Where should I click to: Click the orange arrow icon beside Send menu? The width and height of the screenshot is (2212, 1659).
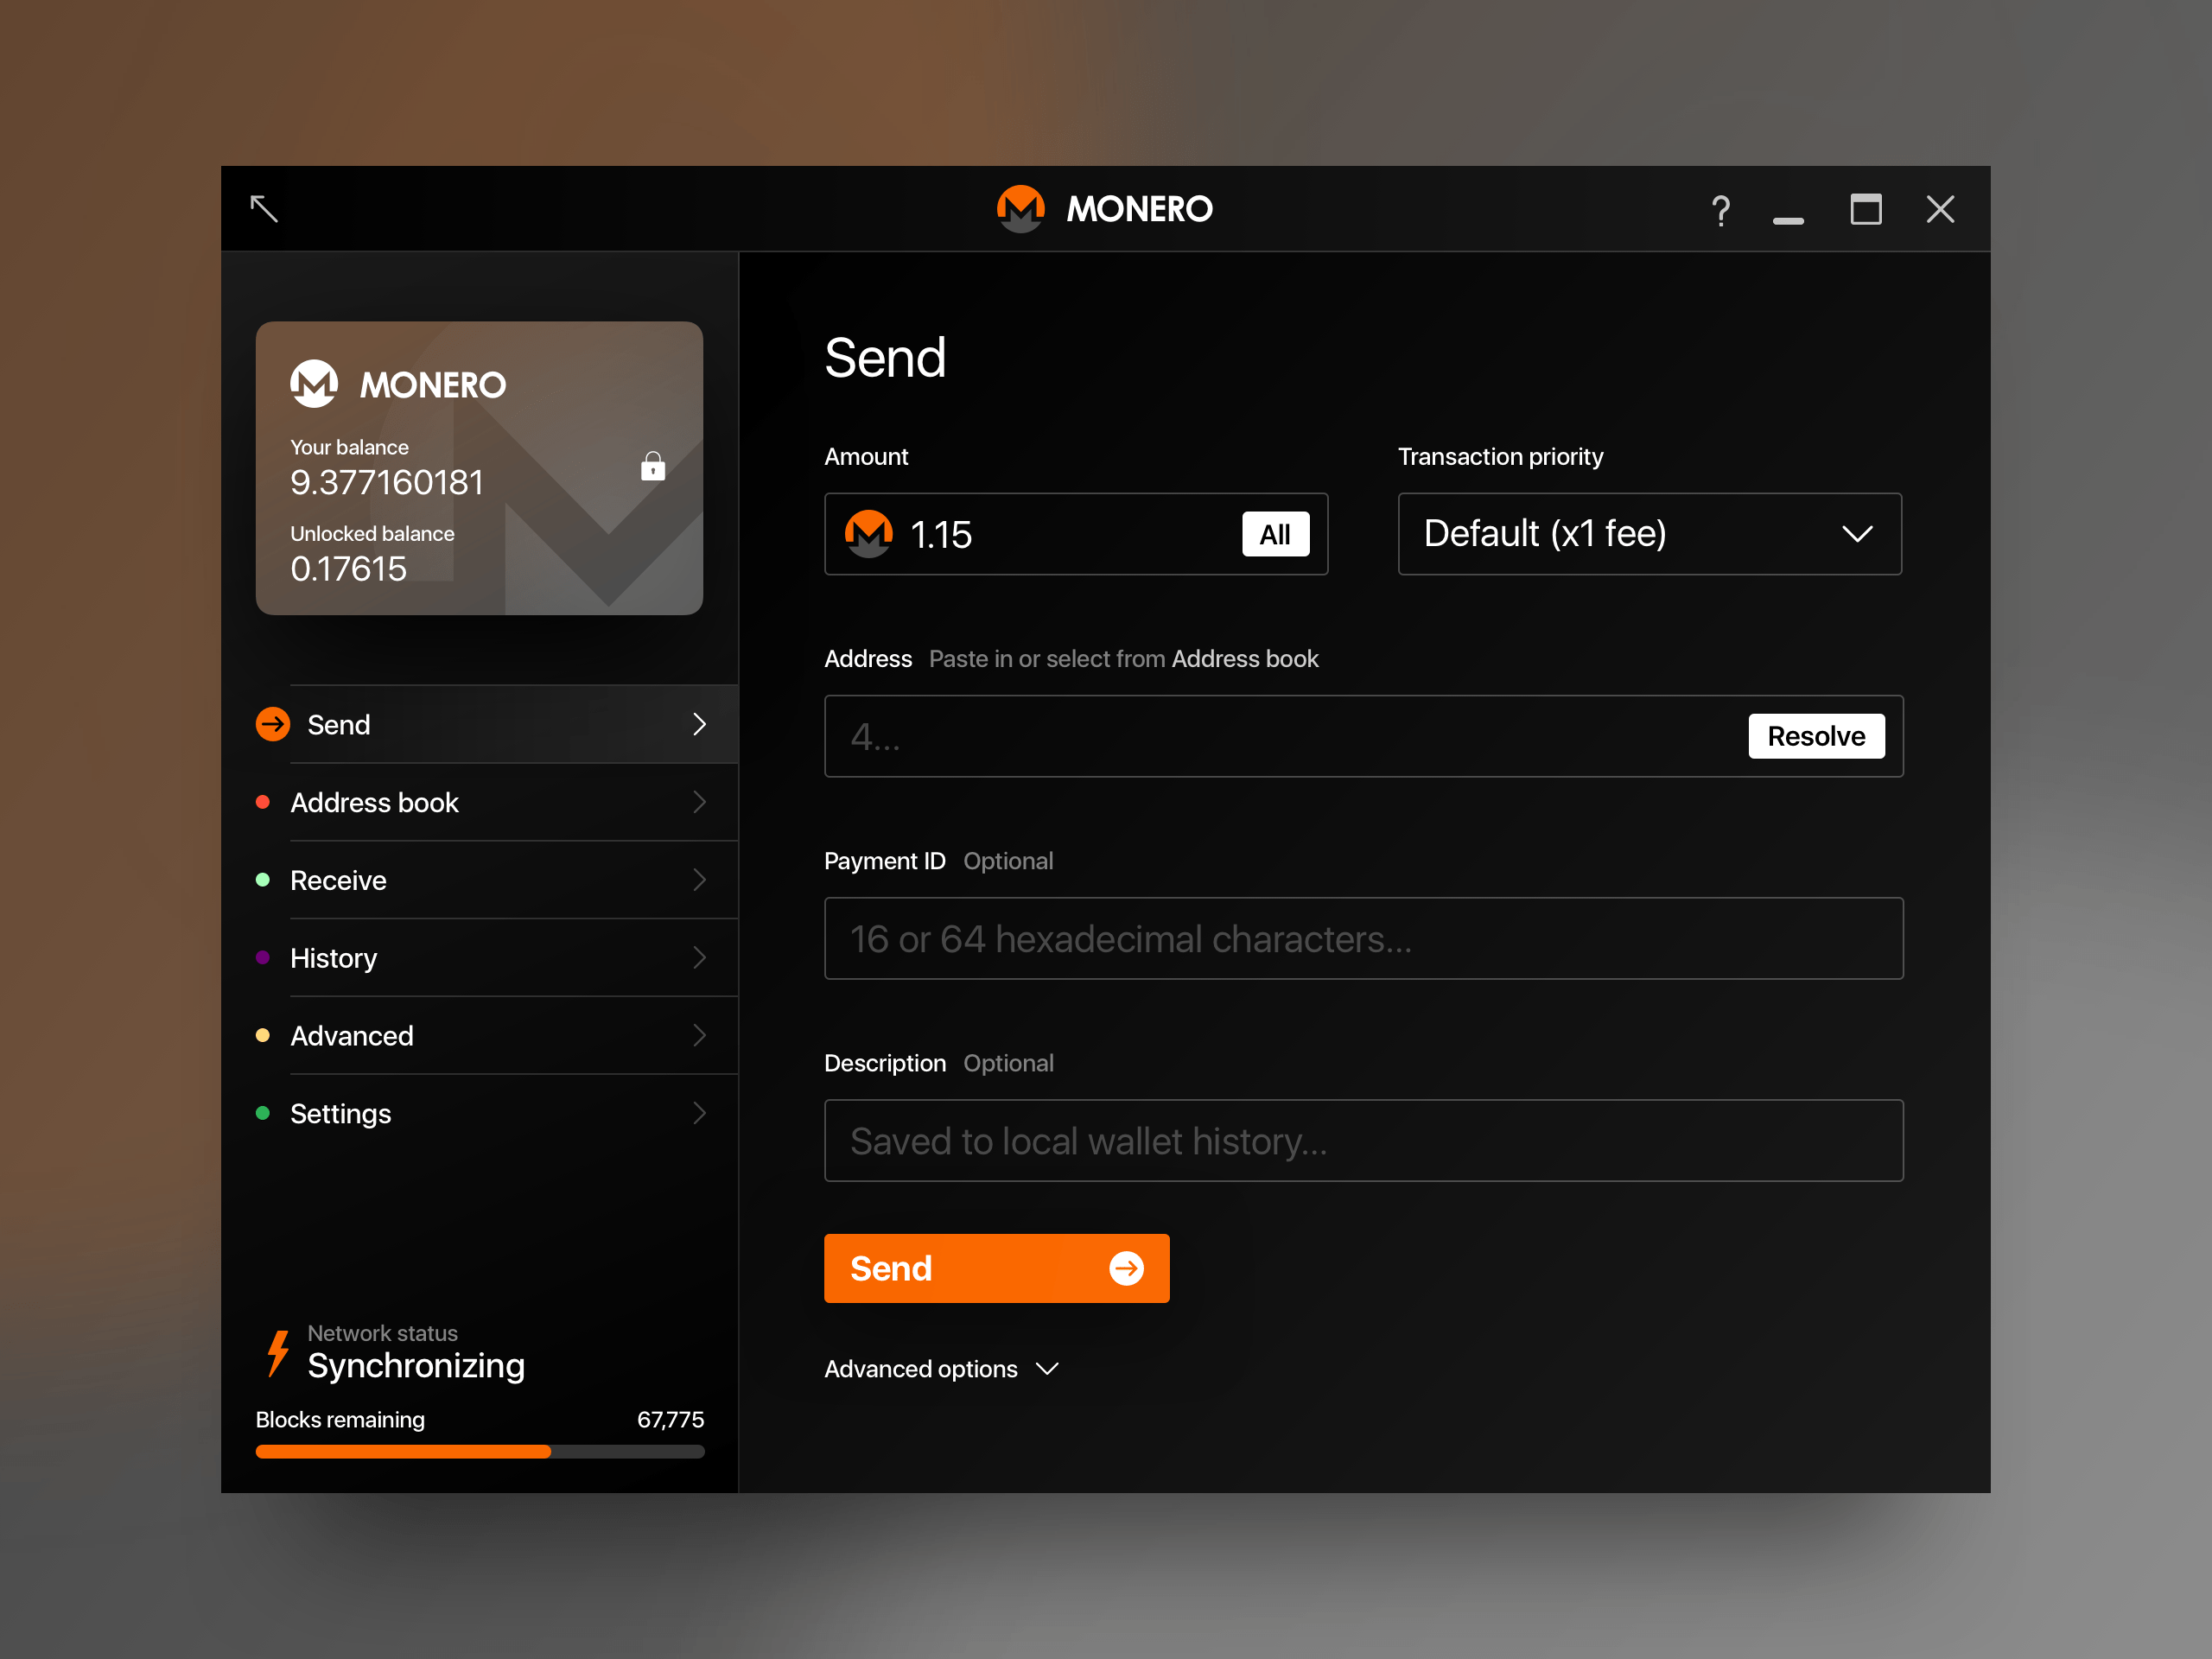pos(273,724)
